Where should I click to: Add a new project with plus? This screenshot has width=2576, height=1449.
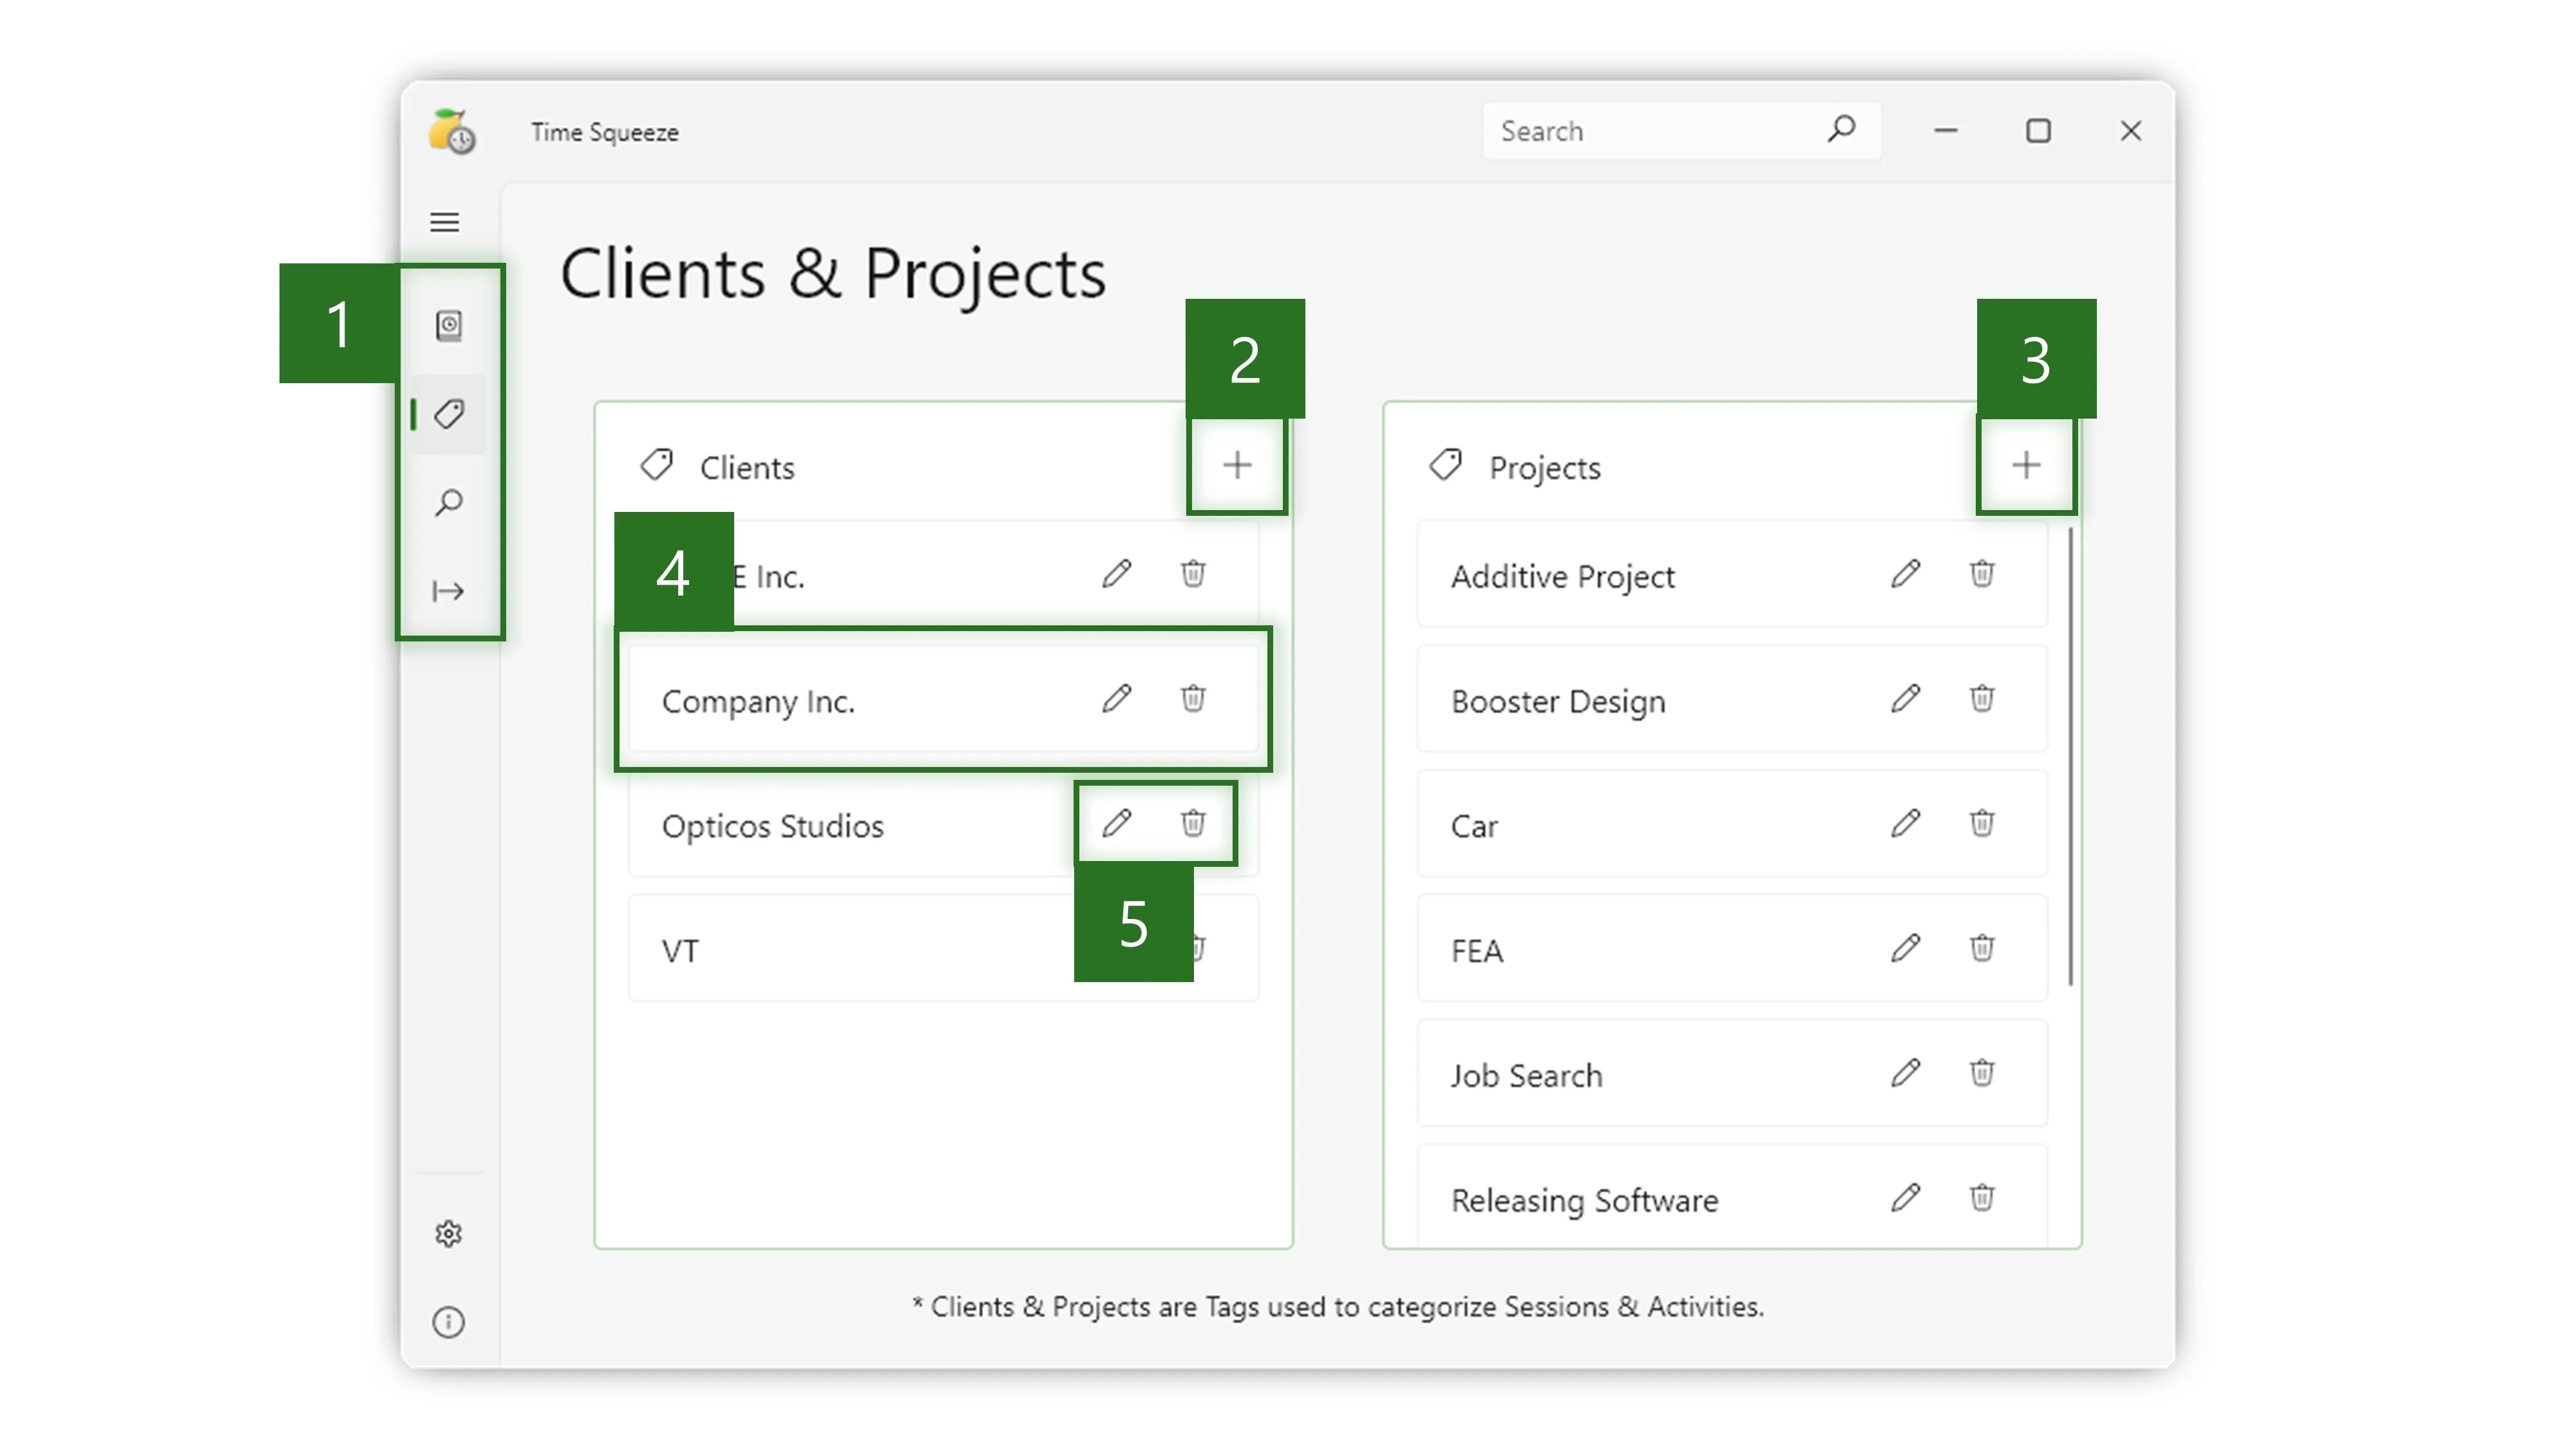point(2026,465)
